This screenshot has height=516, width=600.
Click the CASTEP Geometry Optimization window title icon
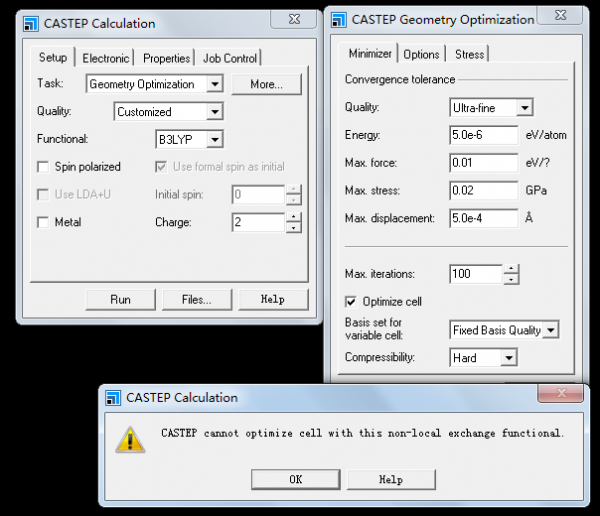[x=339, y=20]
